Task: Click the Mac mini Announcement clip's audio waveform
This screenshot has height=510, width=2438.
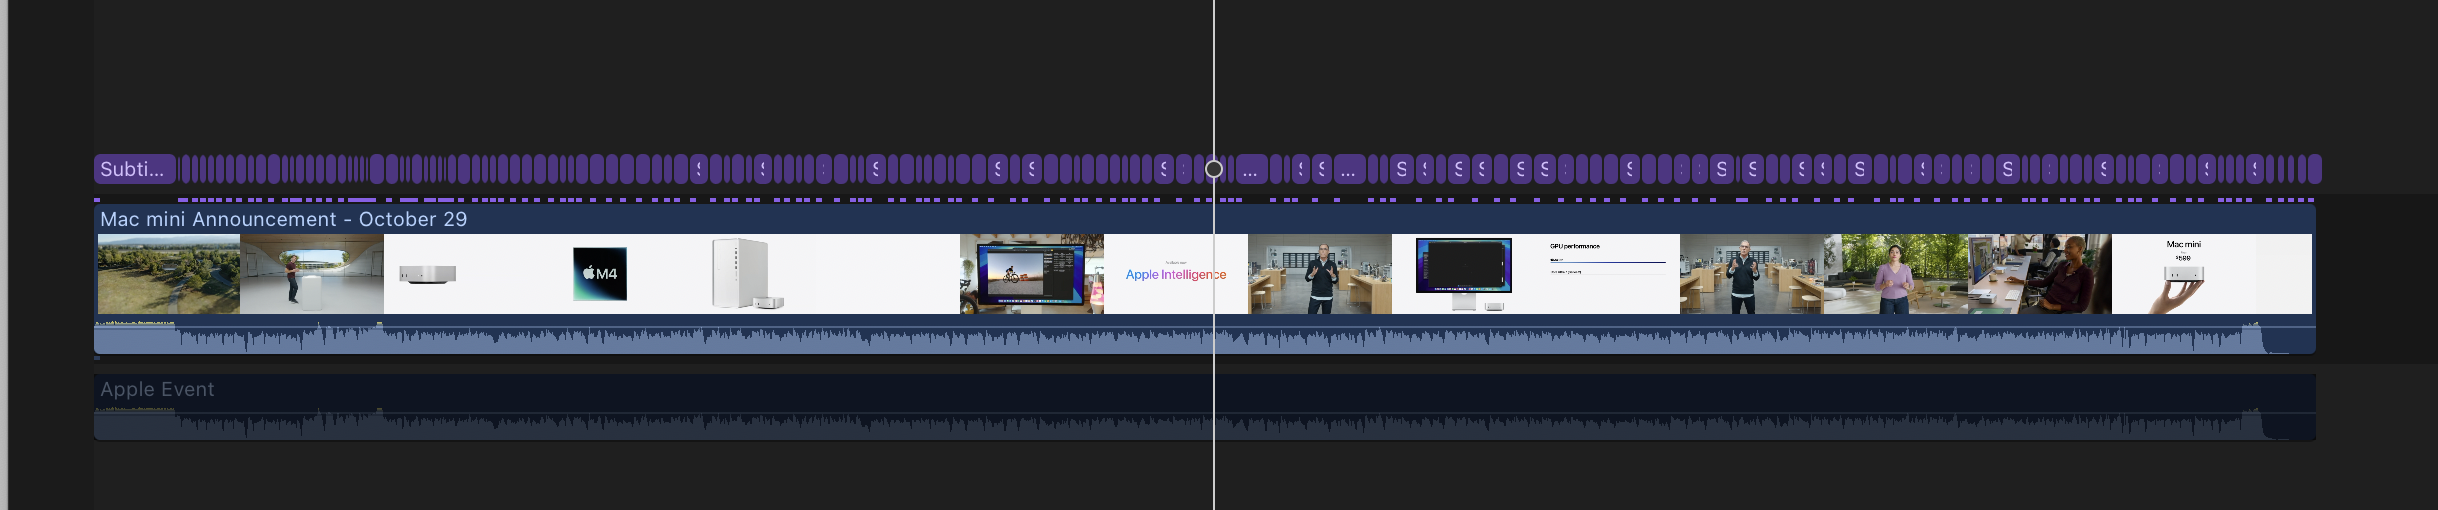Action: (1205, 338)
